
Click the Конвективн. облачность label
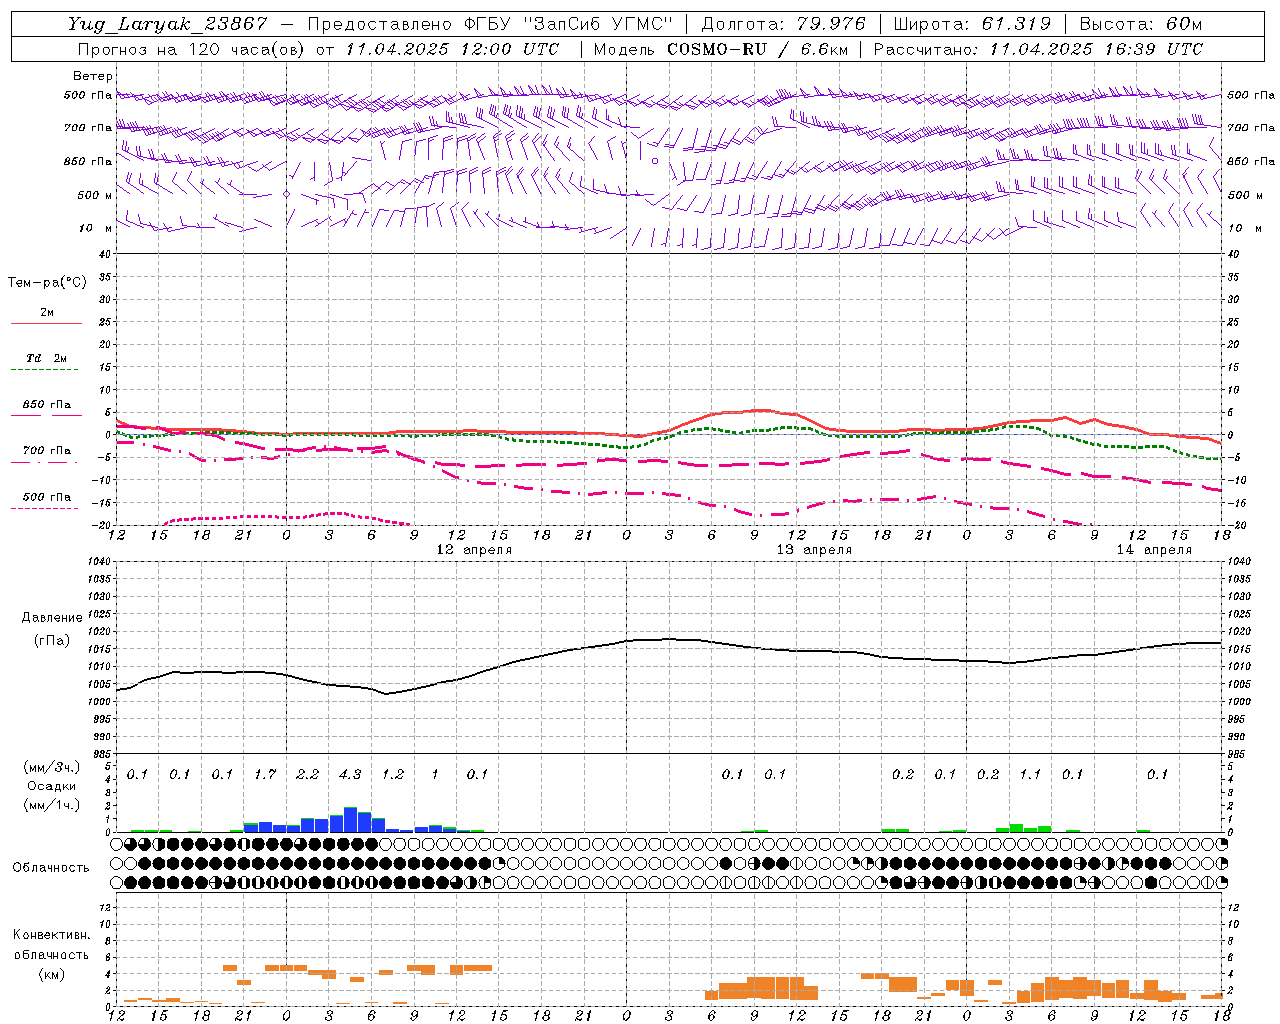tap(51, 945)
